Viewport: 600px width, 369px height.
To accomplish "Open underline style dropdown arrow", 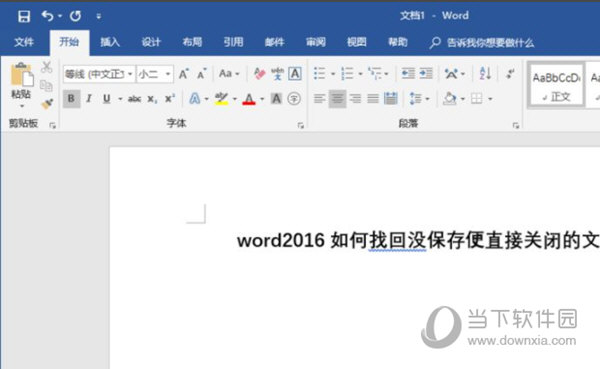I will tap(120, 99).
